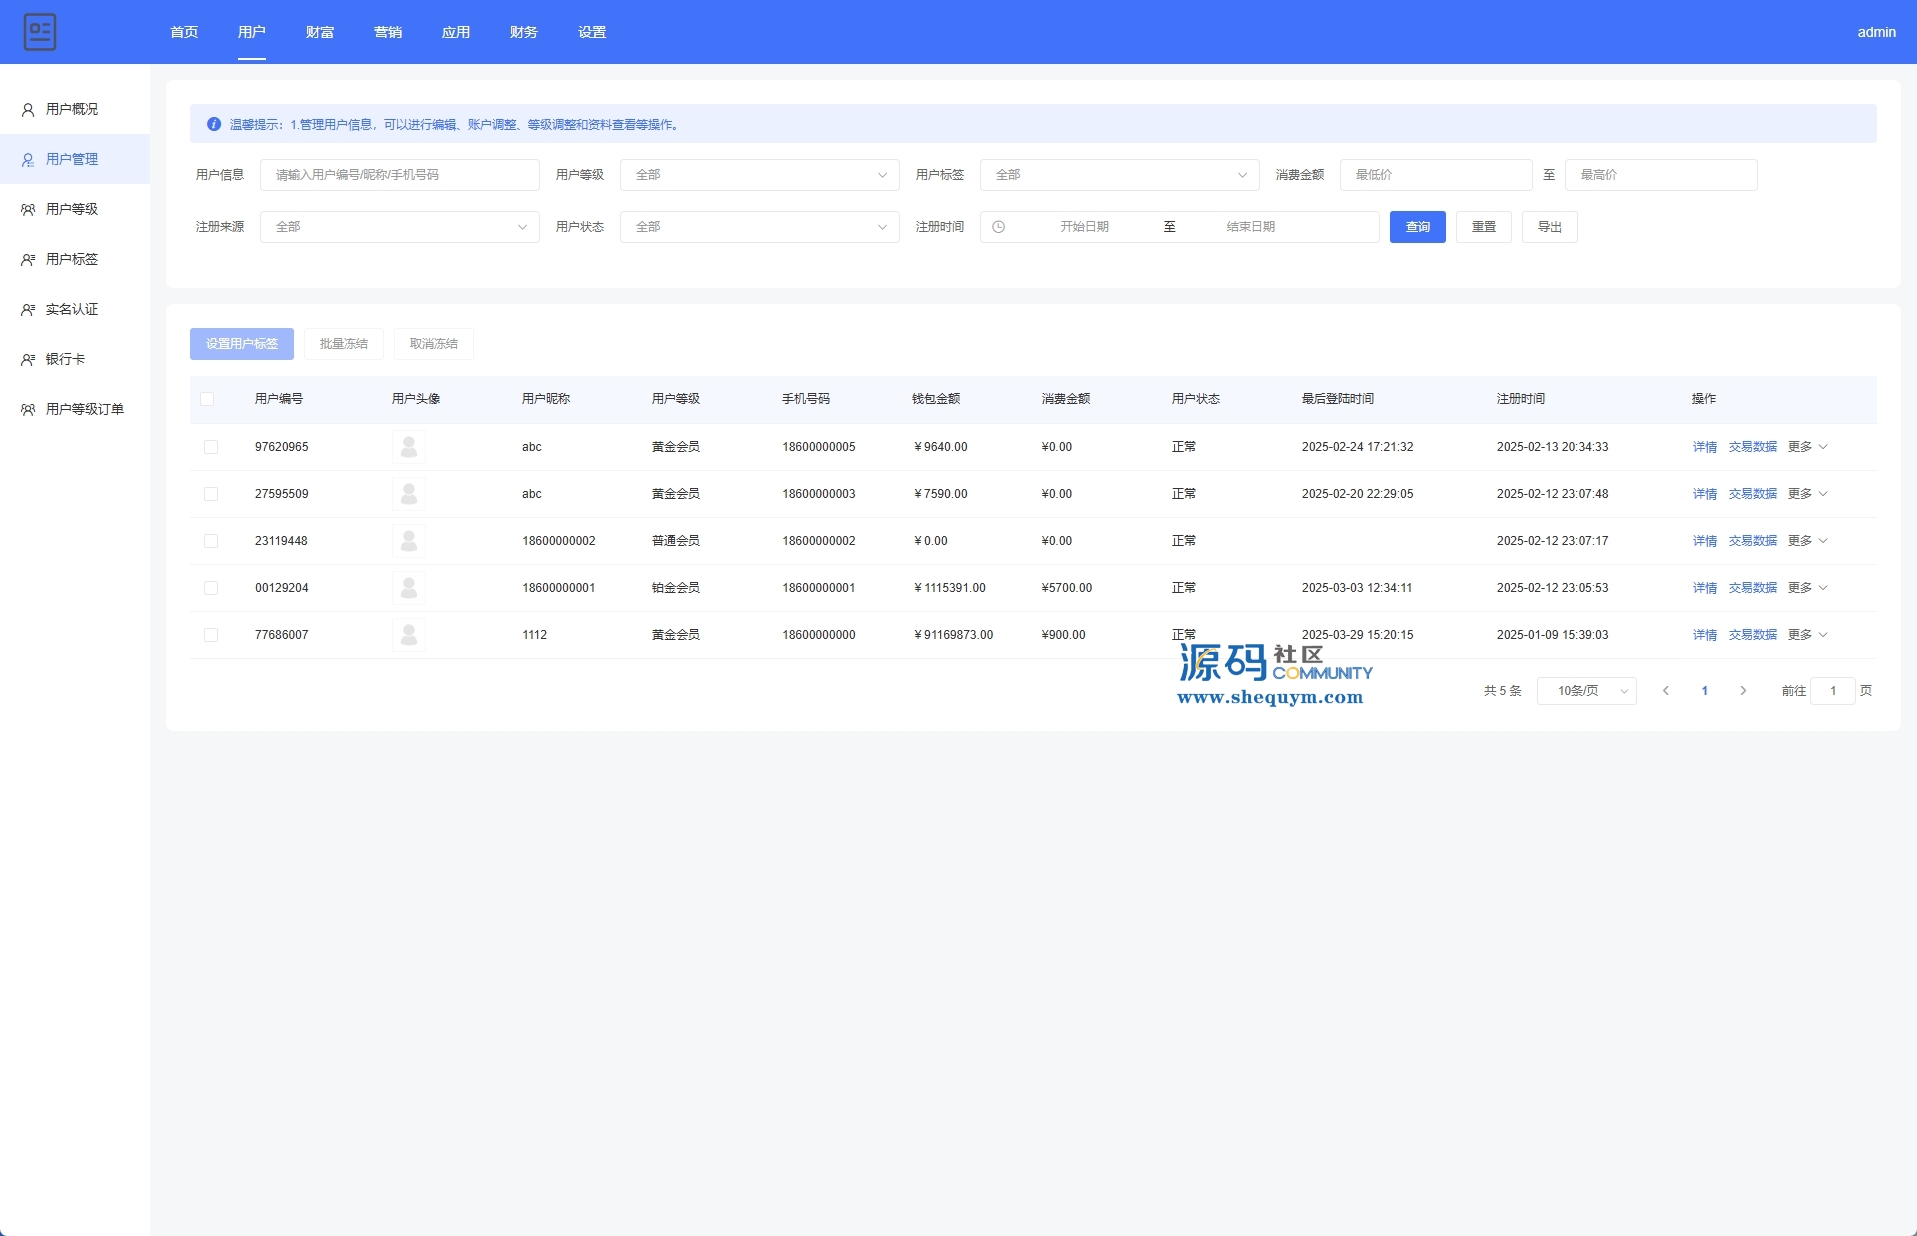Click the 用户标签 sidebar icon
The height and width of the screenshot is (1236, 1917).
(28, 260)
